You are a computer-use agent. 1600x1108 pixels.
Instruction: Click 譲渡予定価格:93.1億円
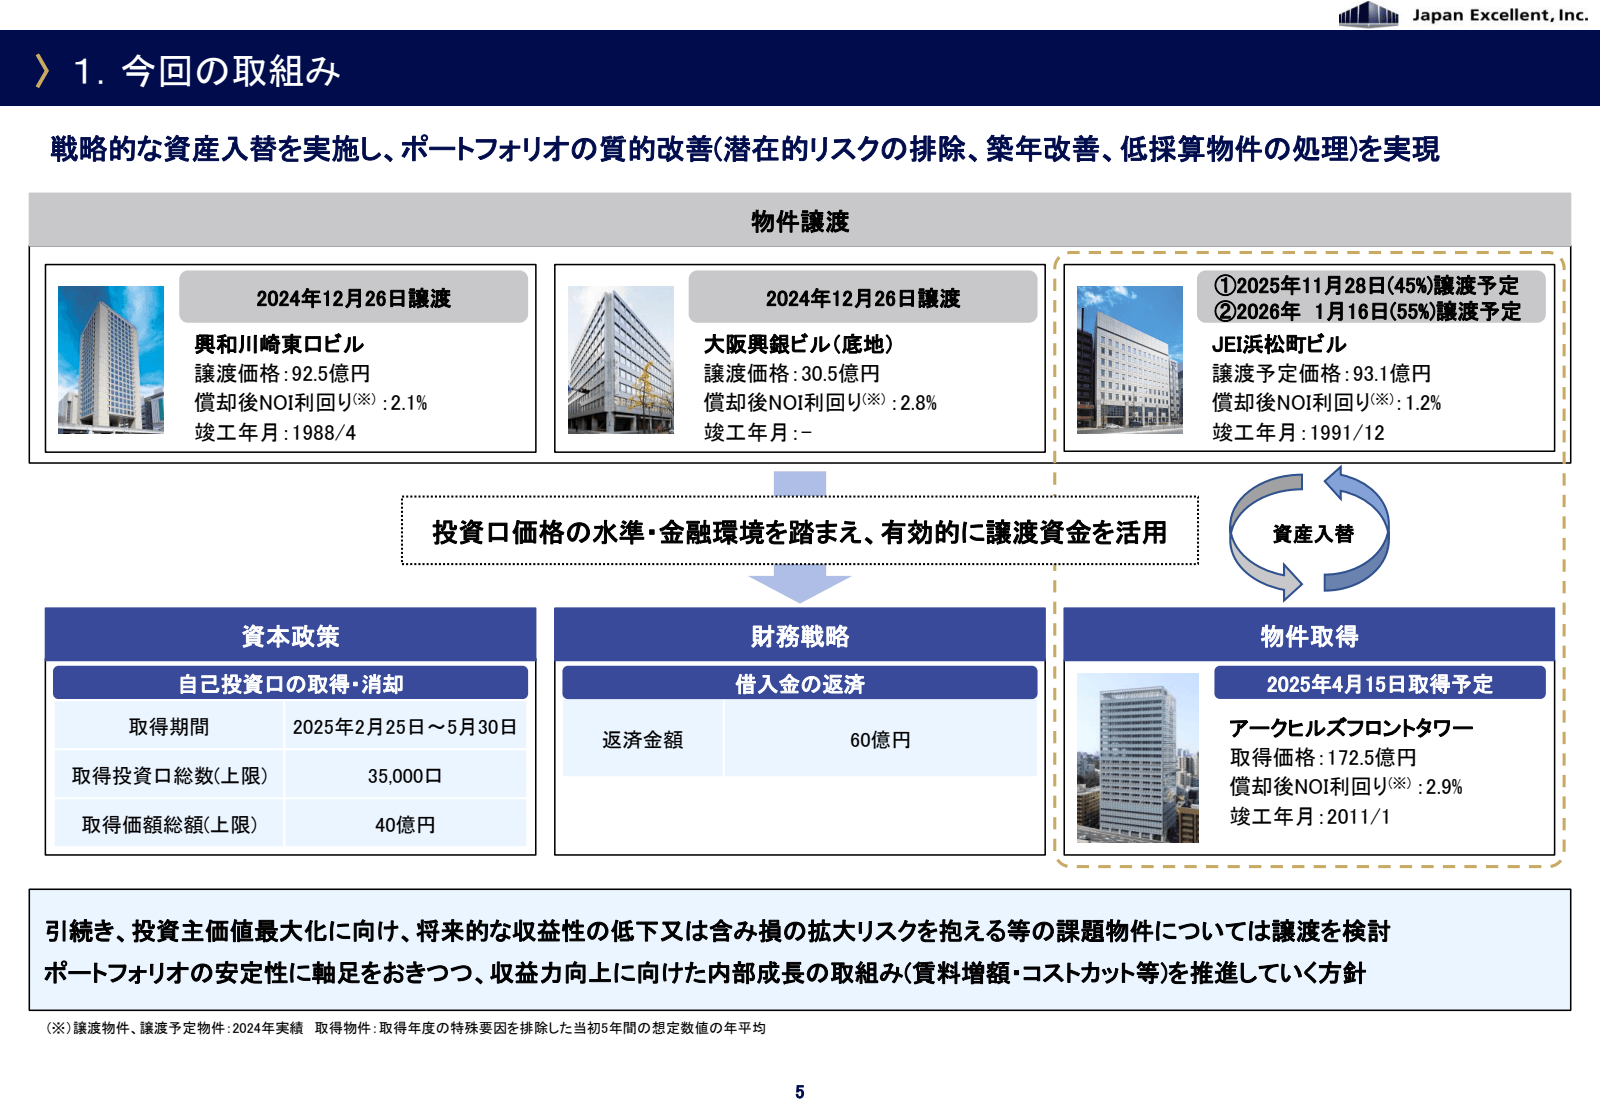(1321, 373)
